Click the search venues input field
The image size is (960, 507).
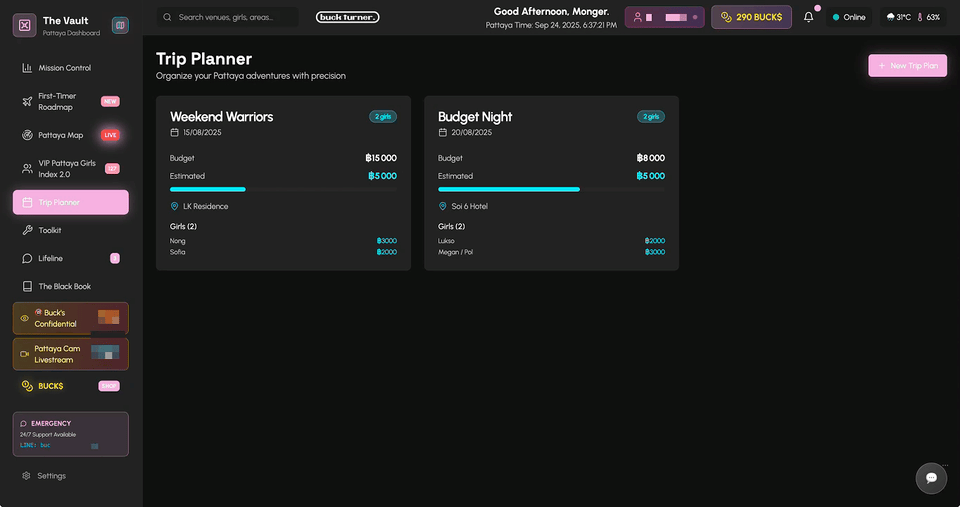(x=235, y=17)
